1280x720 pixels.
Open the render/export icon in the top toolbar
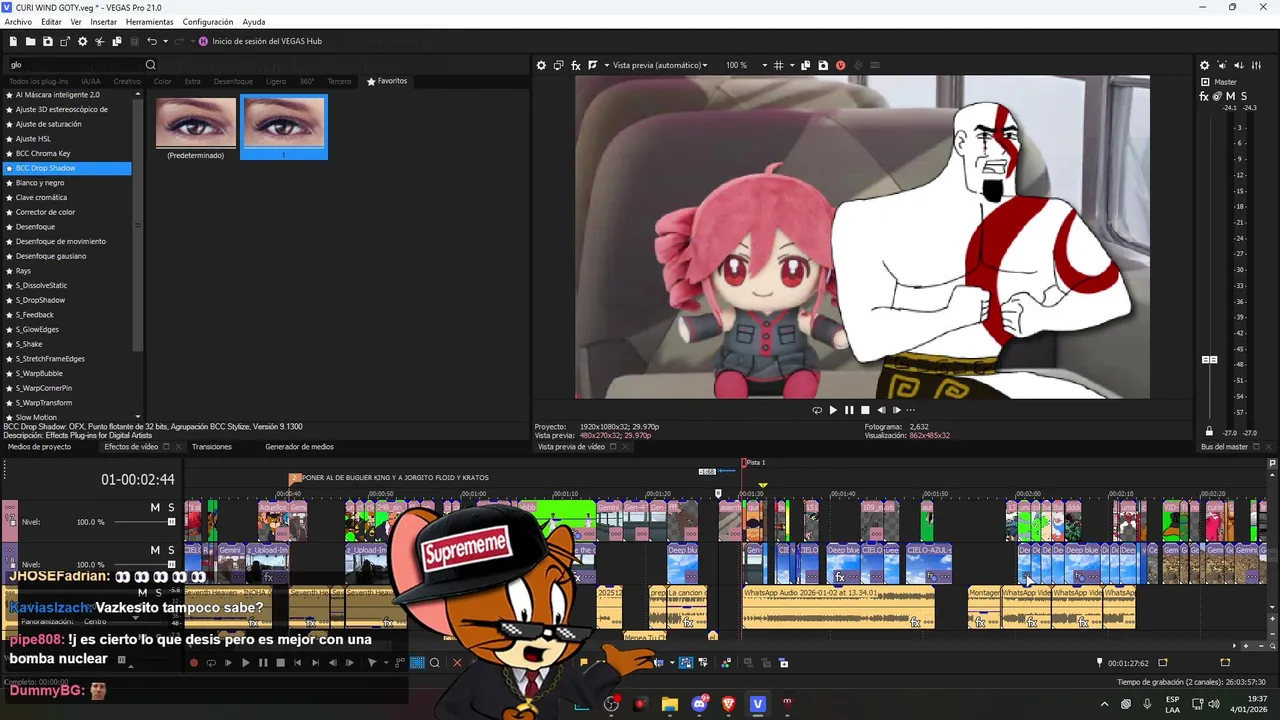pyautogui.click(x=65, y=41)
